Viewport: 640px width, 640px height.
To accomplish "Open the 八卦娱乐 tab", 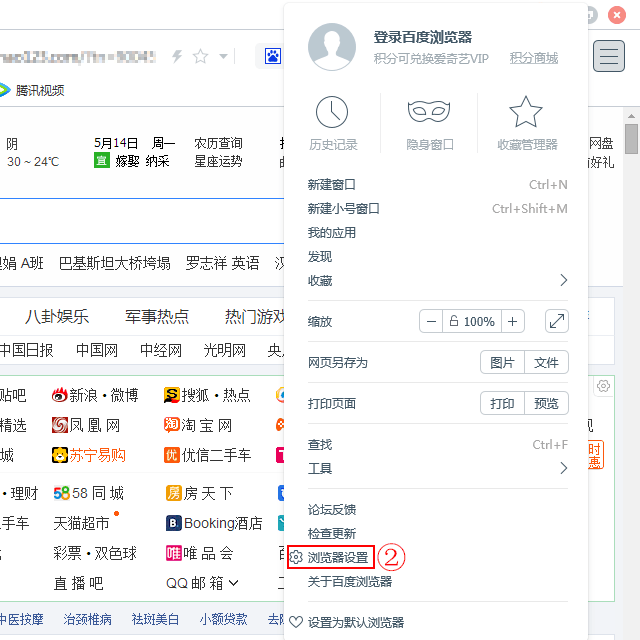I will click(57, 316).
